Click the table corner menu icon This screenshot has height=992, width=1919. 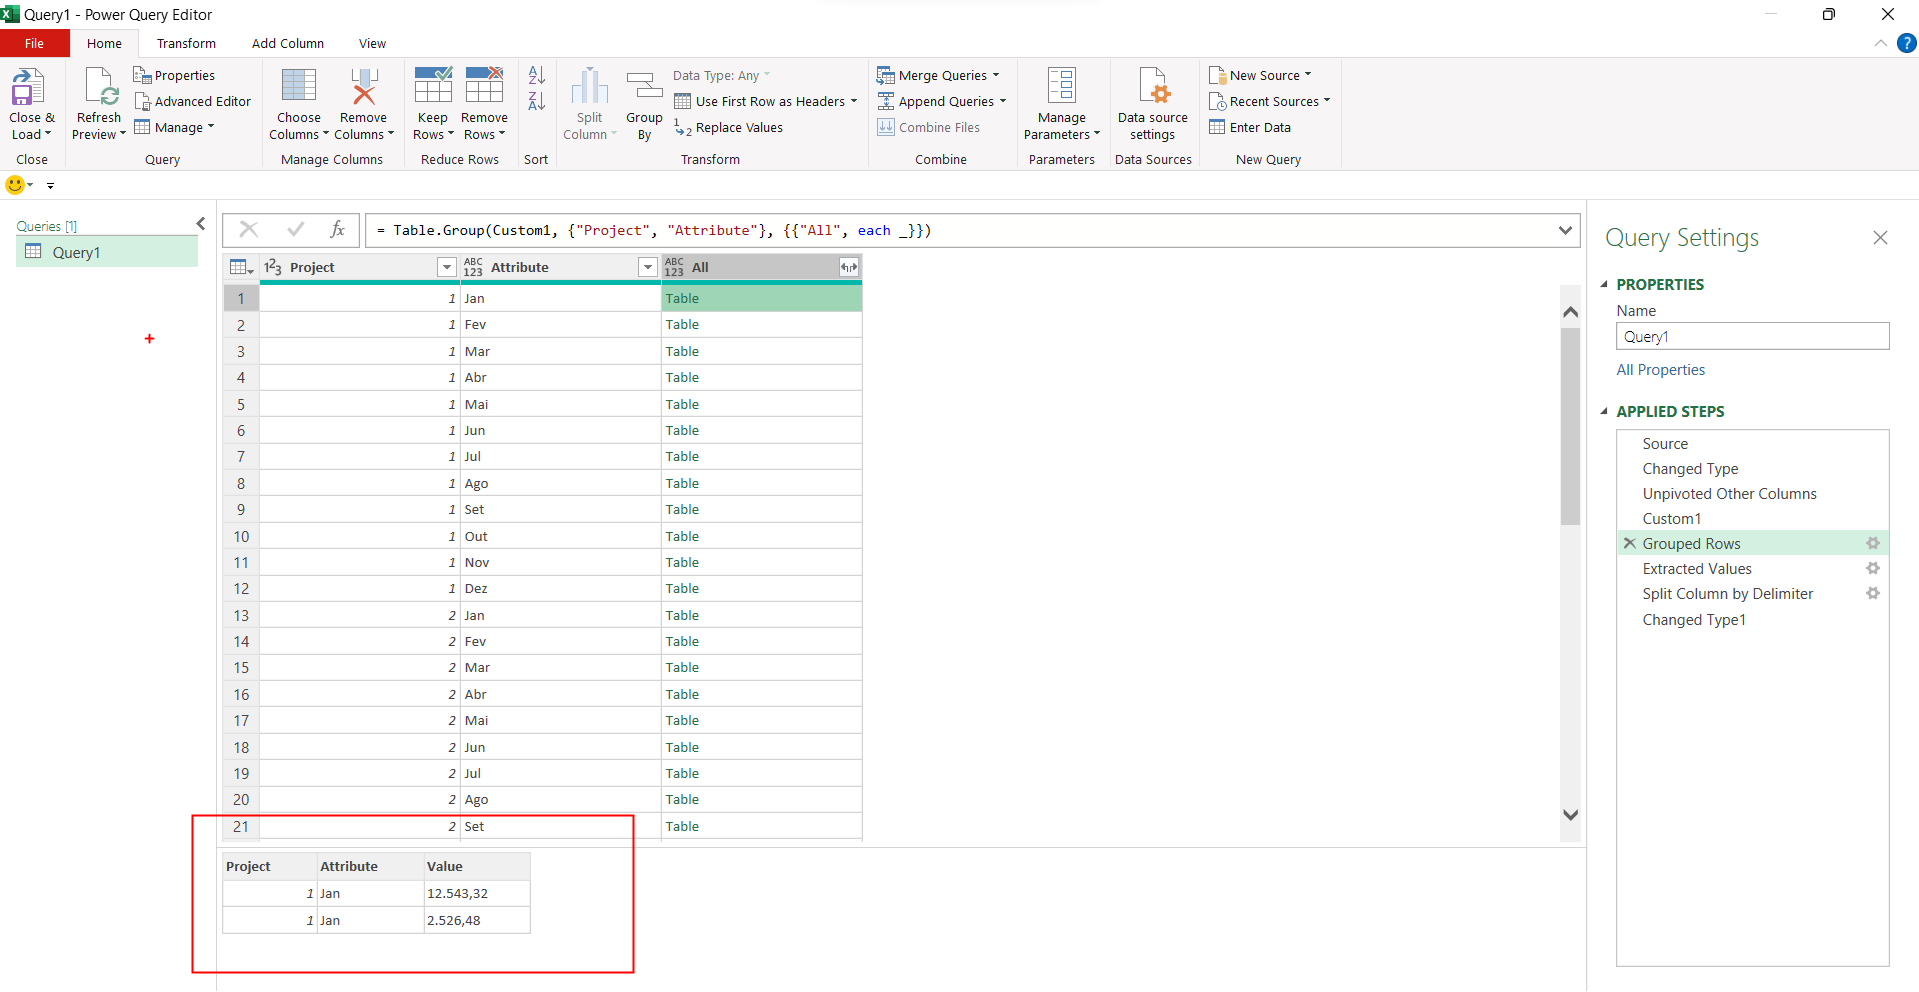click(x=241, y=267)
